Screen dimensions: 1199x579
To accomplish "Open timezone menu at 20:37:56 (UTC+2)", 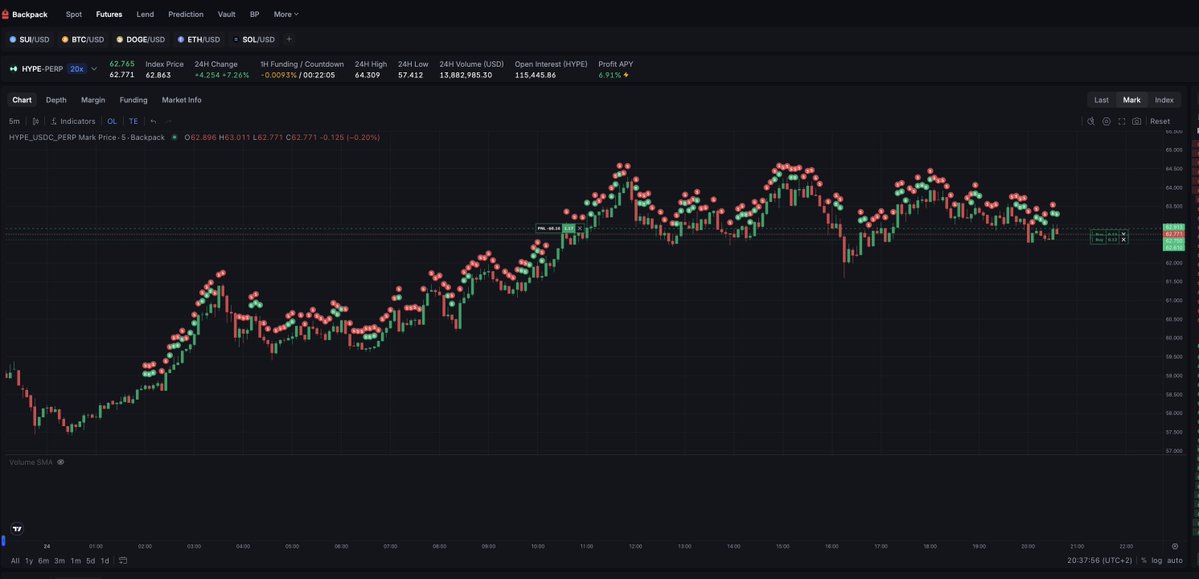I will (1100, 561).
